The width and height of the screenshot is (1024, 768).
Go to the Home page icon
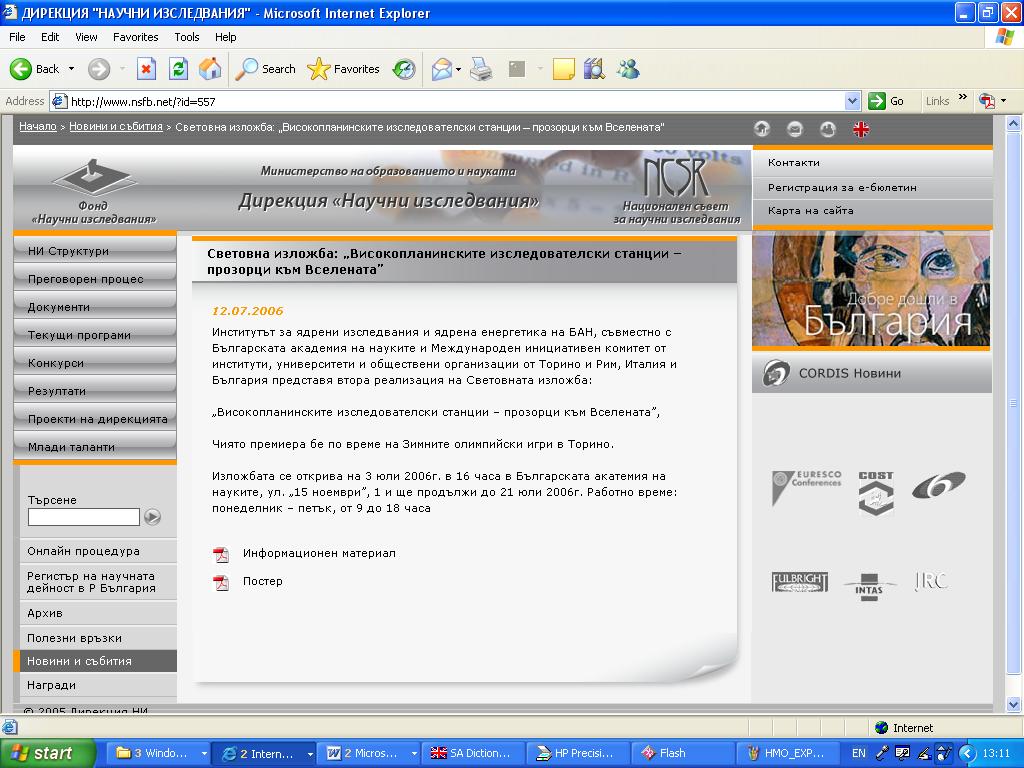(210, 69)
